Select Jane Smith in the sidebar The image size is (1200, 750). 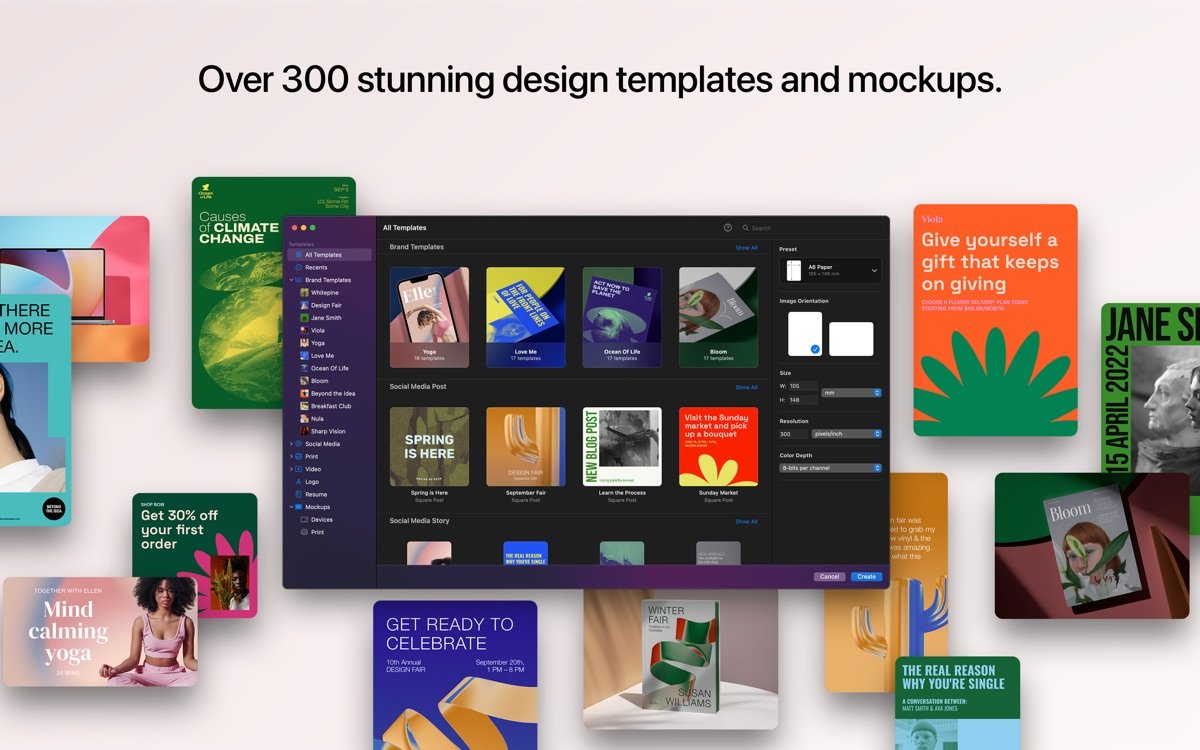pyautogui.click(x=325, y=318)
